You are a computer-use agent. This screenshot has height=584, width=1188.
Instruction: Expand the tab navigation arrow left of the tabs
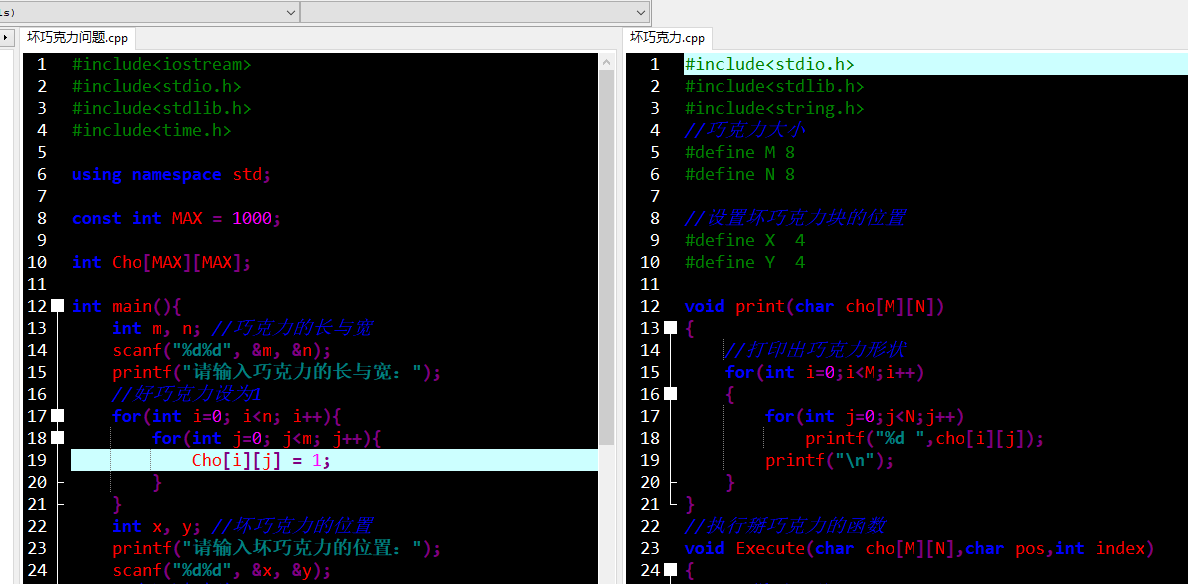coord(7,39)
